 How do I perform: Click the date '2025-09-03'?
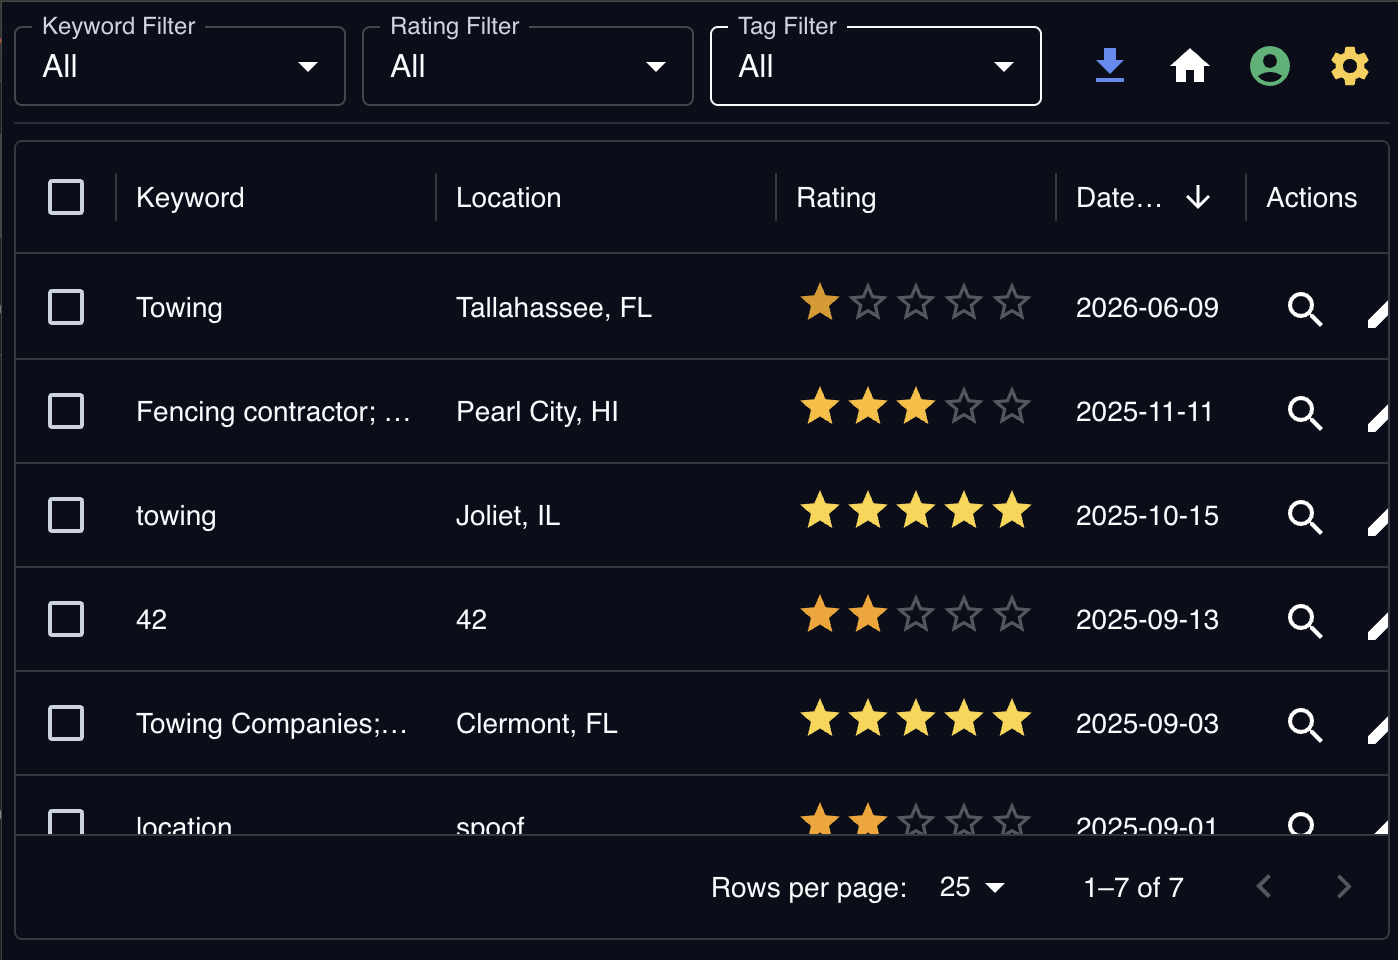1147,724
